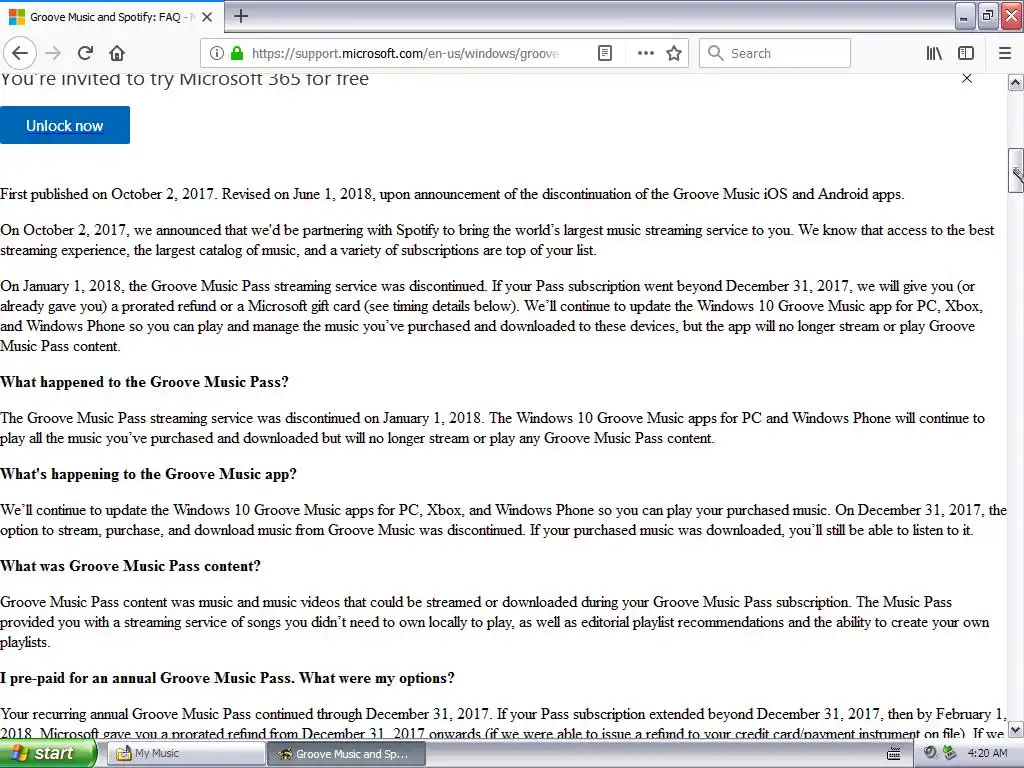1024x768 pixels.
Task: Toggle Reader View for this page
Action: coord(605,53)
